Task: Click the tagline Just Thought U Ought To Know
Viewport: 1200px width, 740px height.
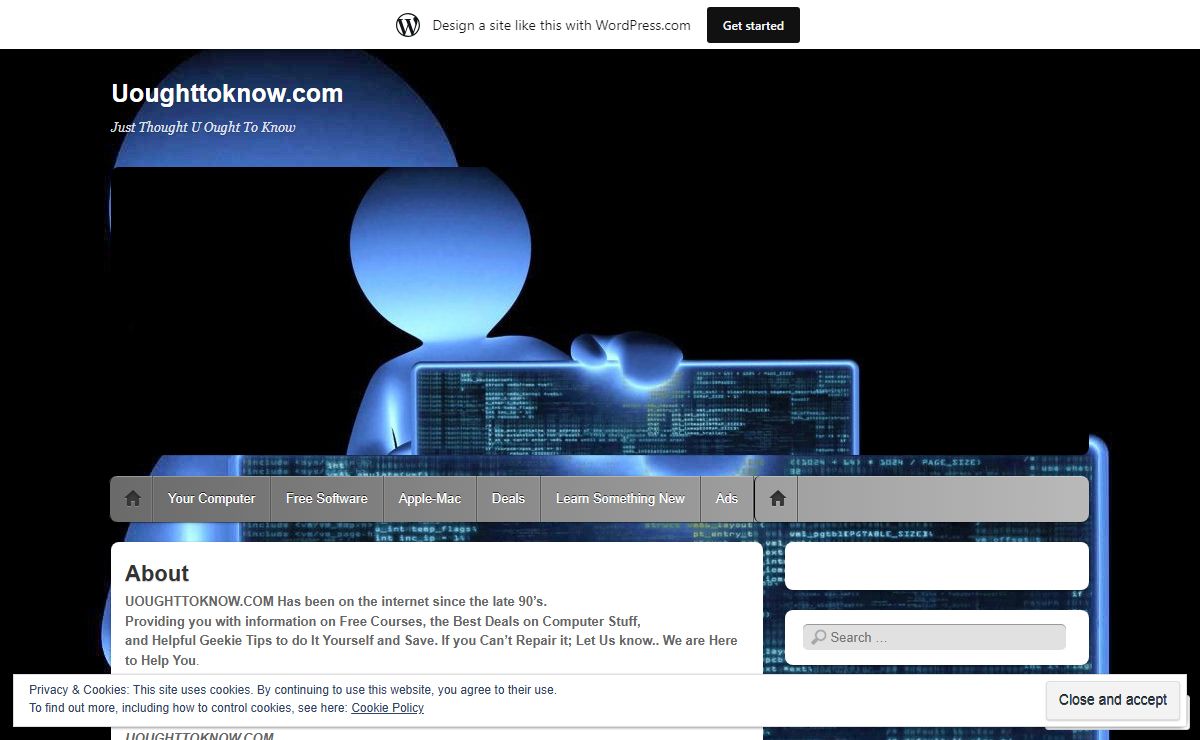Action: (x=203, y=127)
